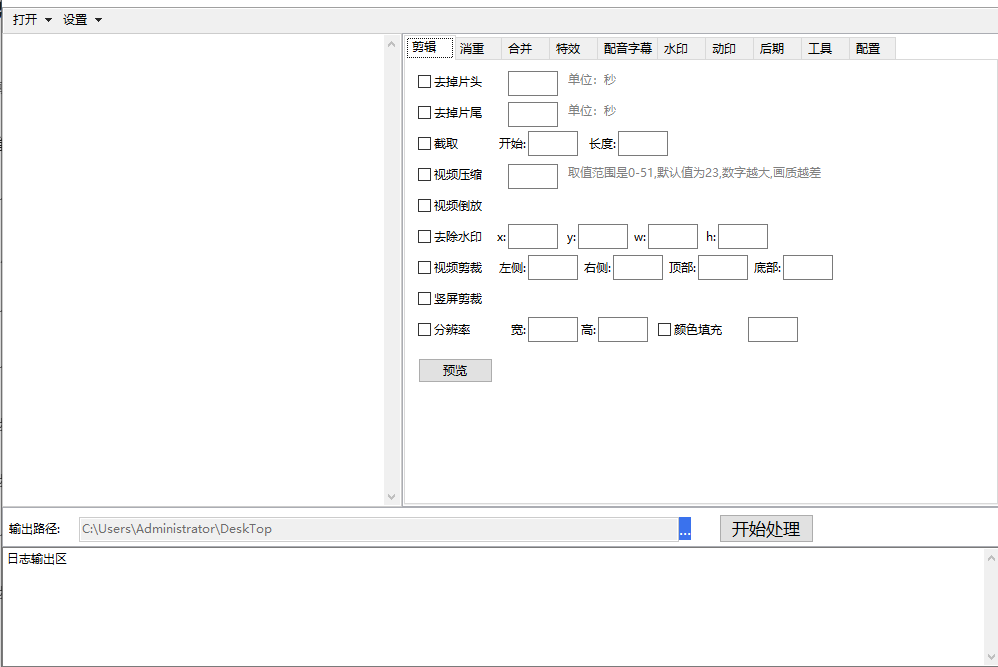Focus the 去除水印 w input field
Viewport: 998px width, 667px height.
click(673, 237)
